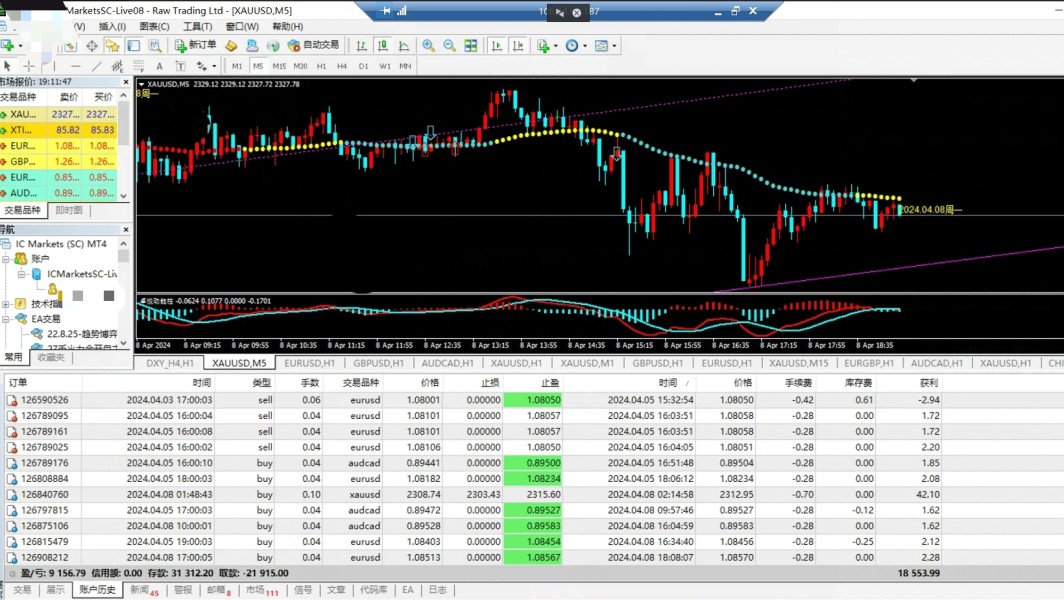Close the Market Watch panel
Viewport: 1064px width, 600px height.
click(x=126, y=81)
